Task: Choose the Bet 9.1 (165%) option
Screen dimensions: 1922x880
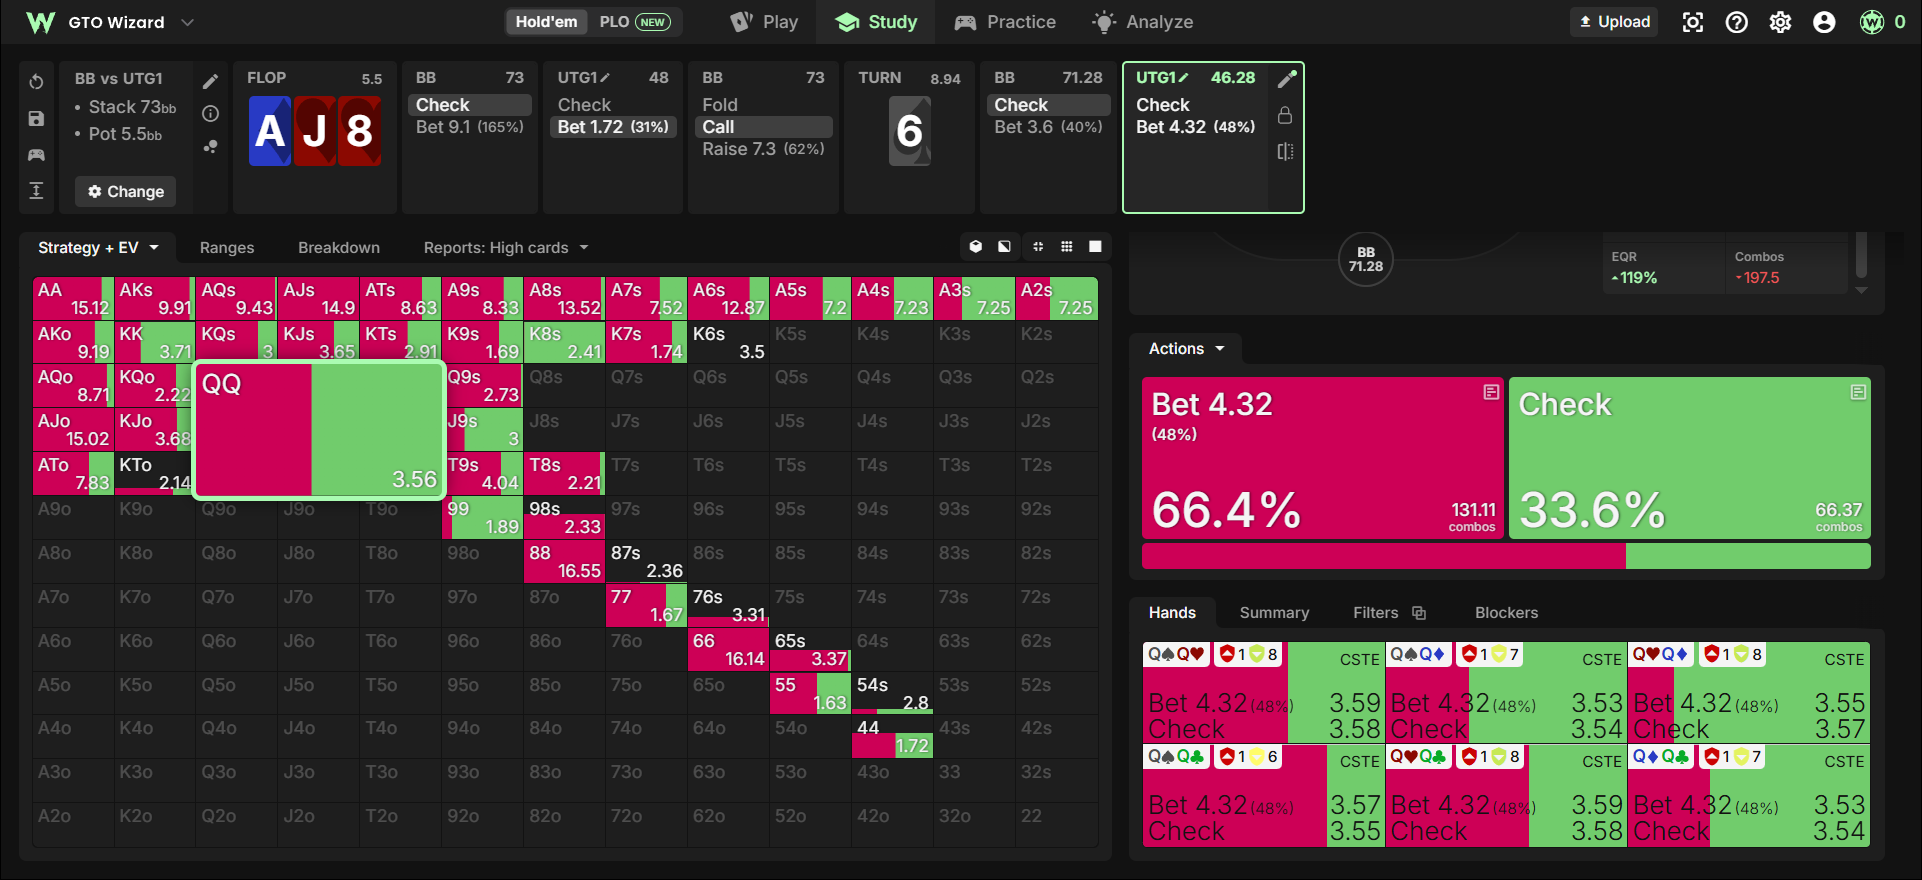Action: click(x=470, y=127)
